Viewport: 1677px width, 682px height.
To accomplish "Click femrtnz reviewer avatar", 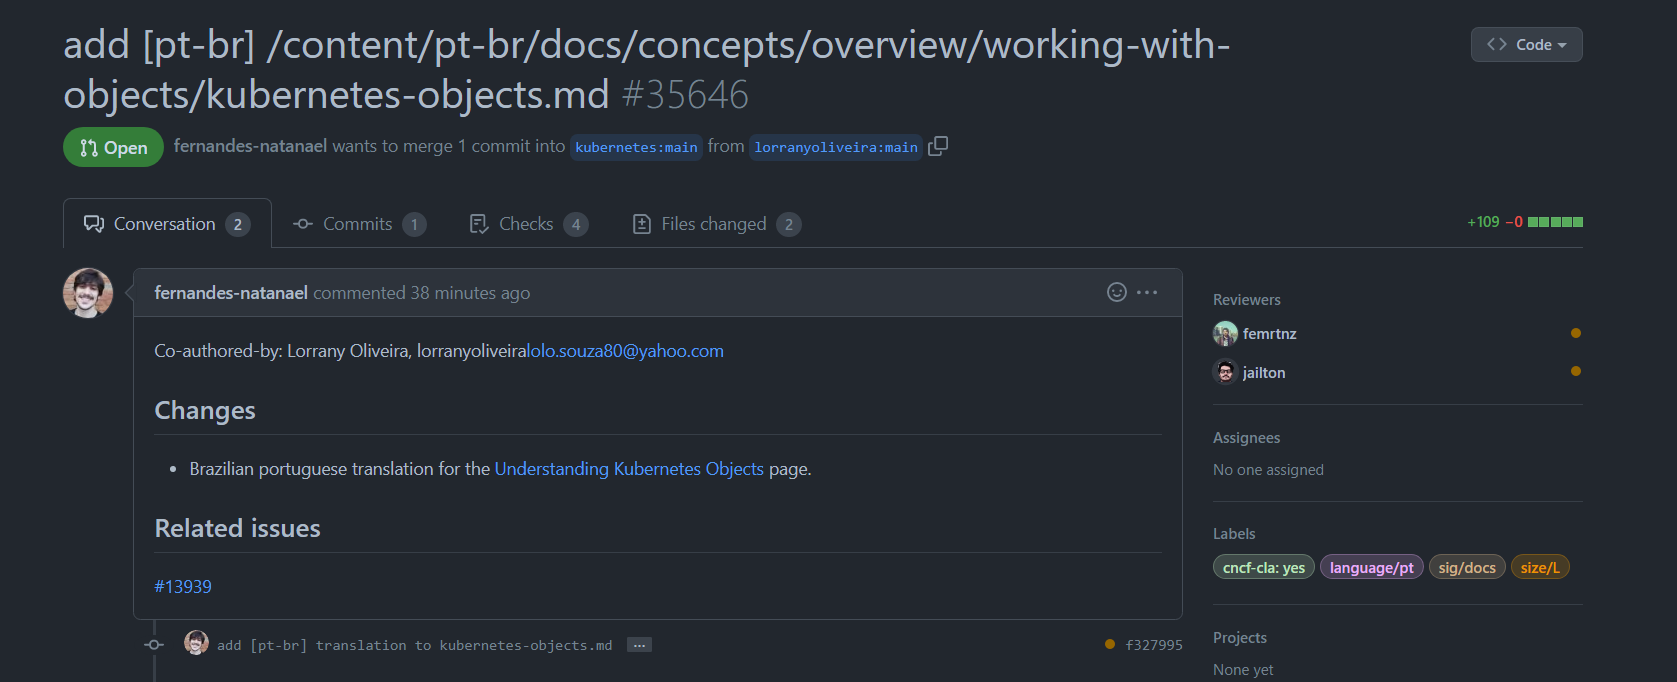I will (x=1225, y=333).
